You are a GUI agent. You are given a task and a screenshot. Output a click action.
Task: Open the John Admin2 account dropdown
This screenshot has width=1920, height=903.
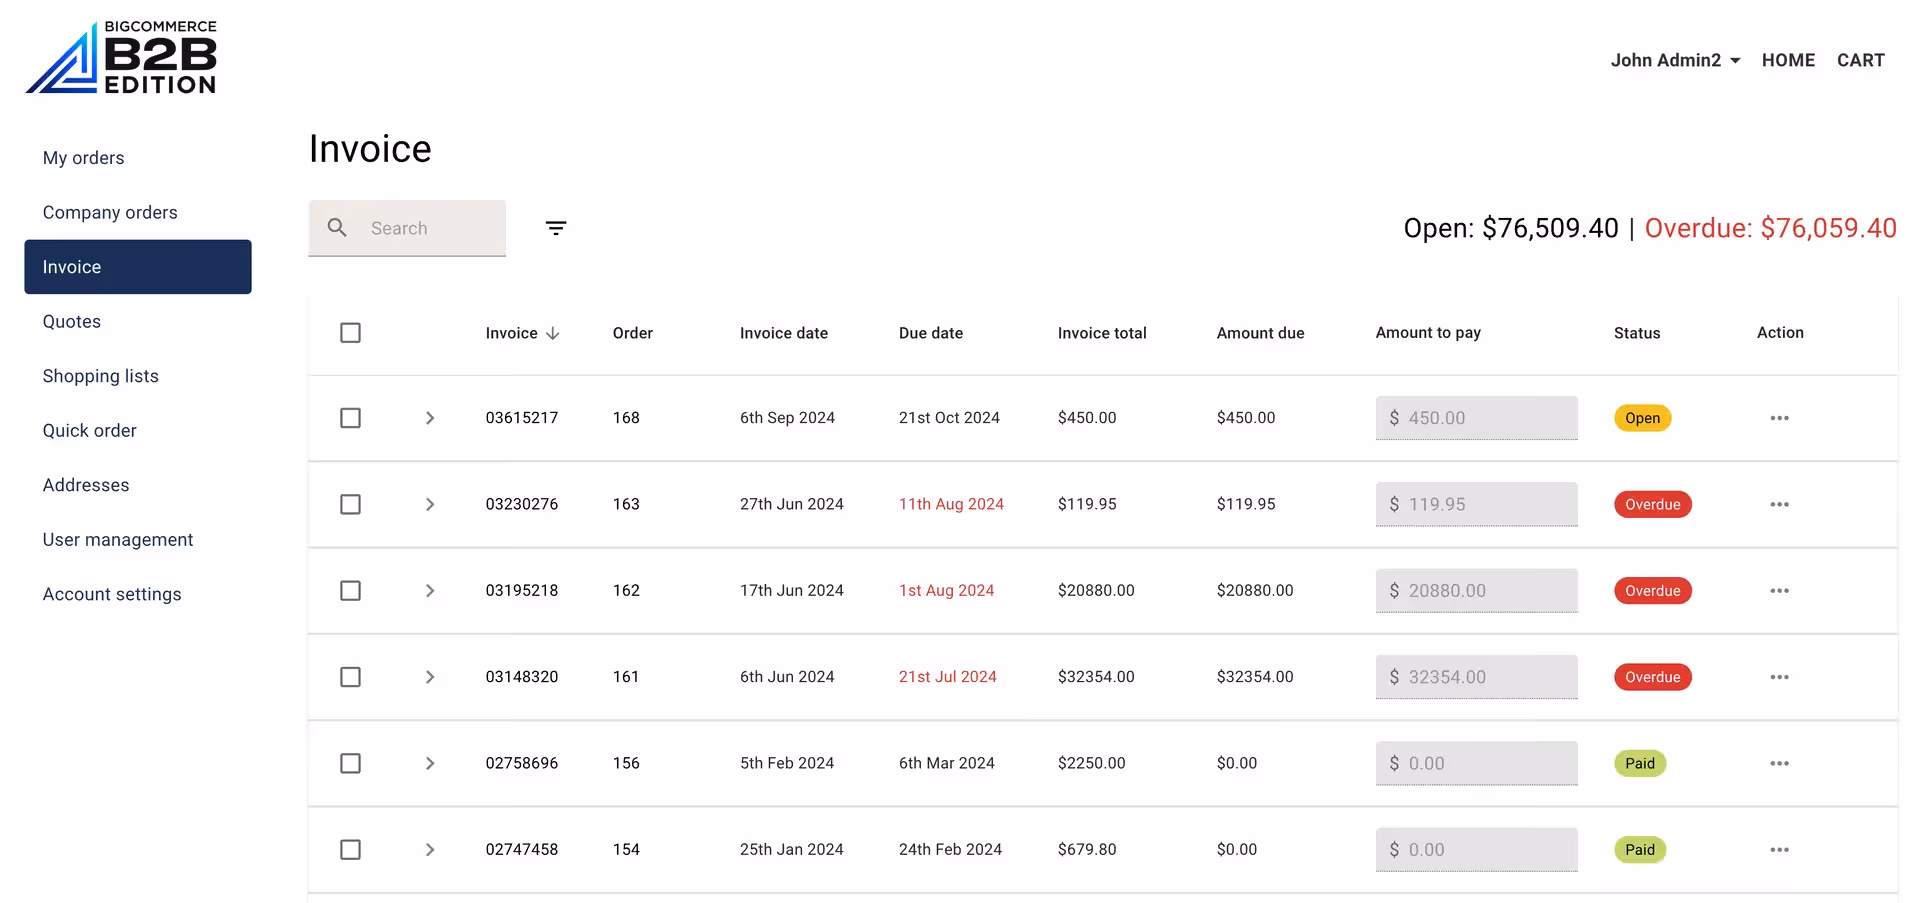1675,60
